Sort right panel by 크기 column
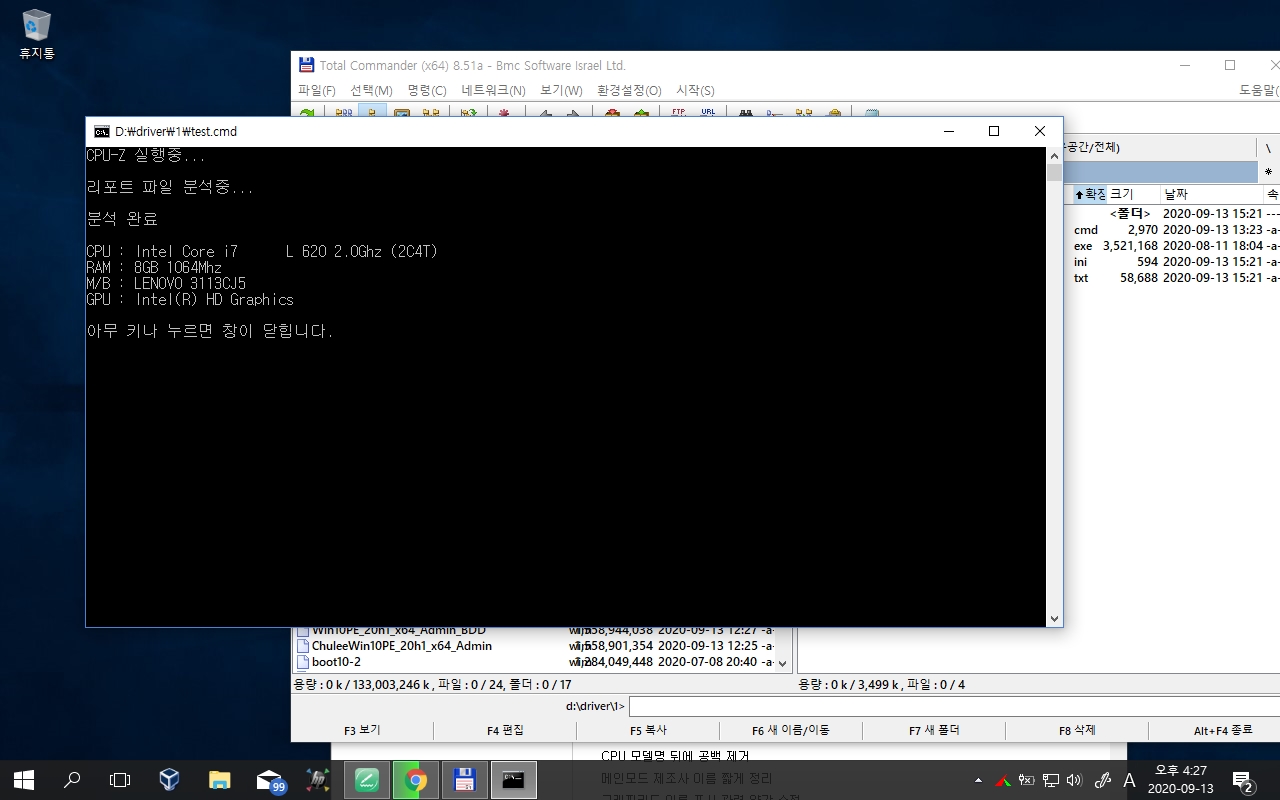Screen dimensions: 1280x800 1133,194
